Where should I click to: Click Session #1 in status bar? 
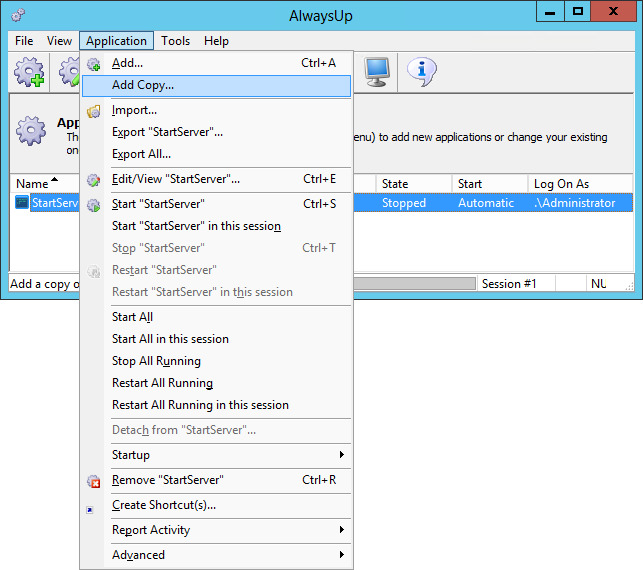[509, 284]
